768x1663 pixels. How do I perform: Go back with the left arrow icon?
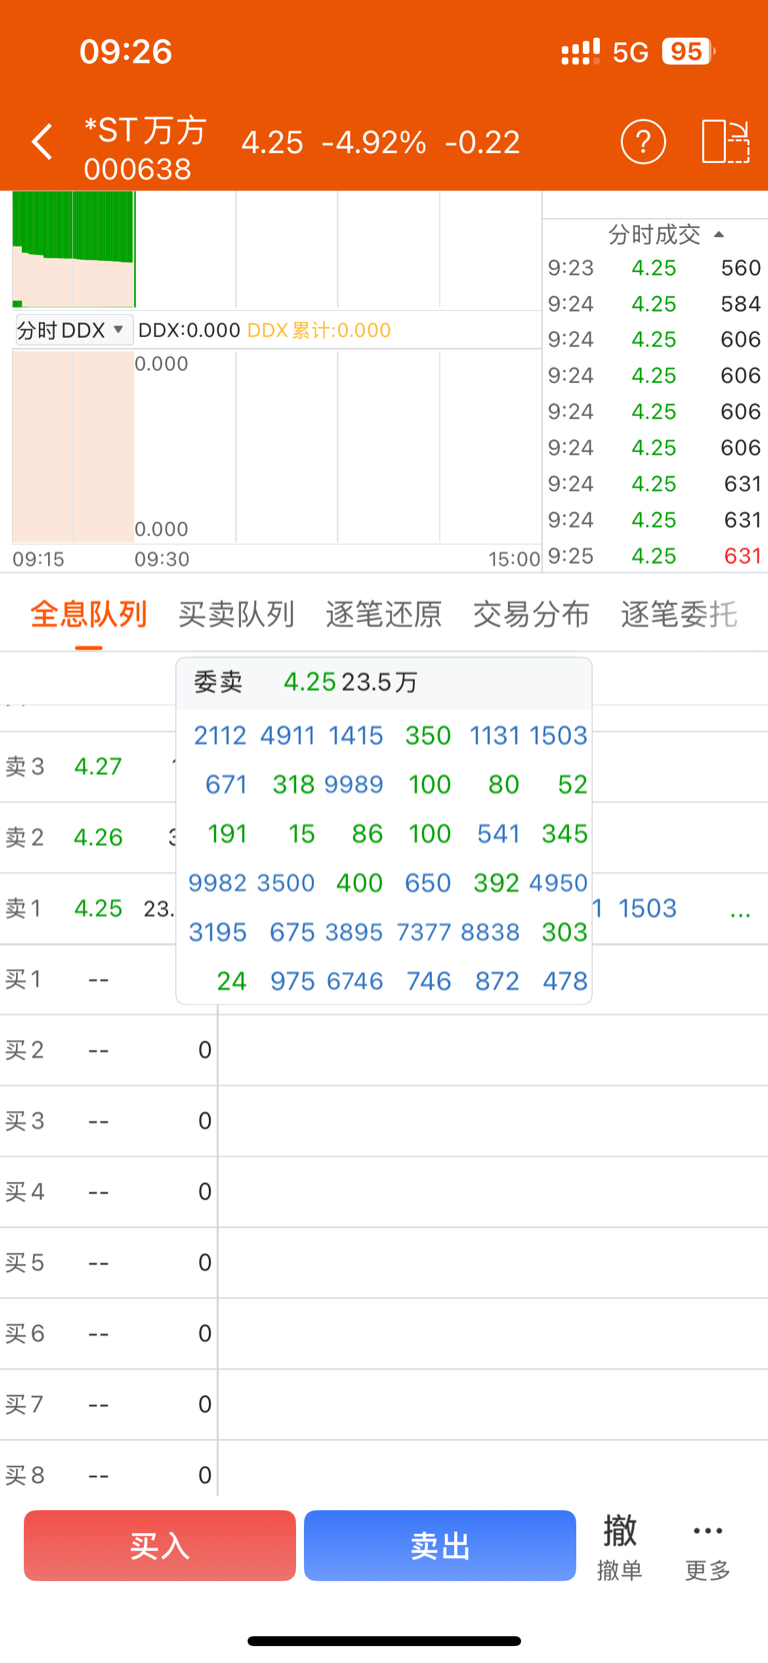click(42, 142)
